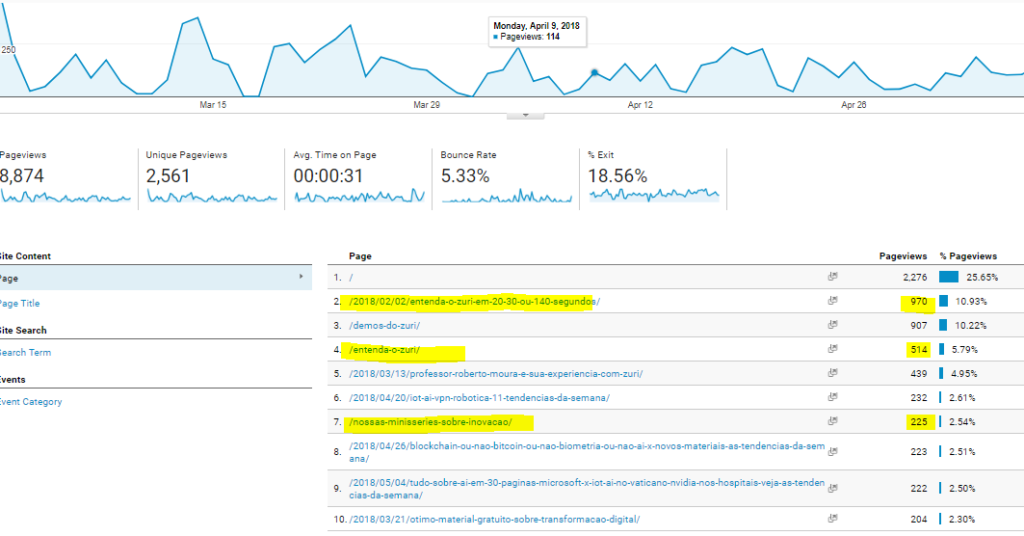Select Search Term under Site Search

(24, 352)
